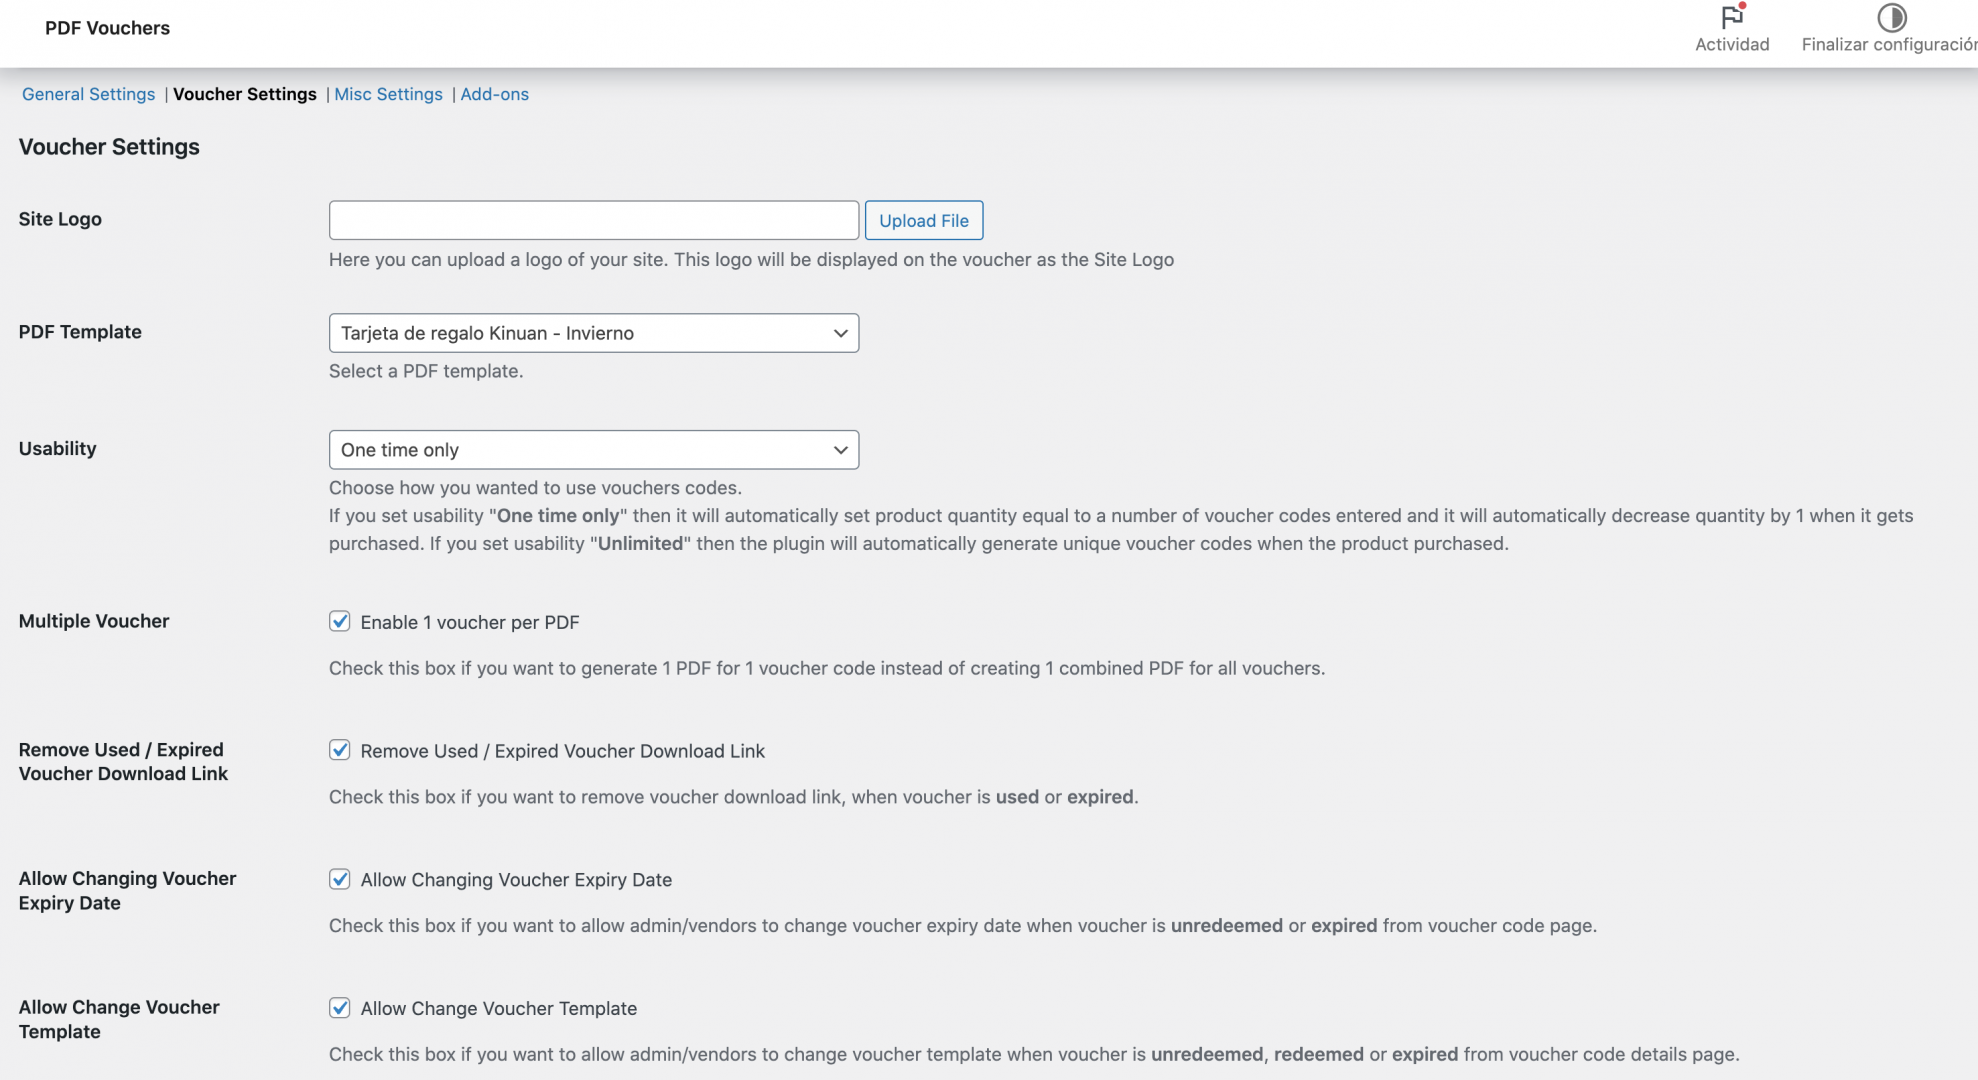Toggle Allow Change Voucher Template checkbox
Screen dimensions: 1978x1080
pyautogui.click(x=340, y=1008)
